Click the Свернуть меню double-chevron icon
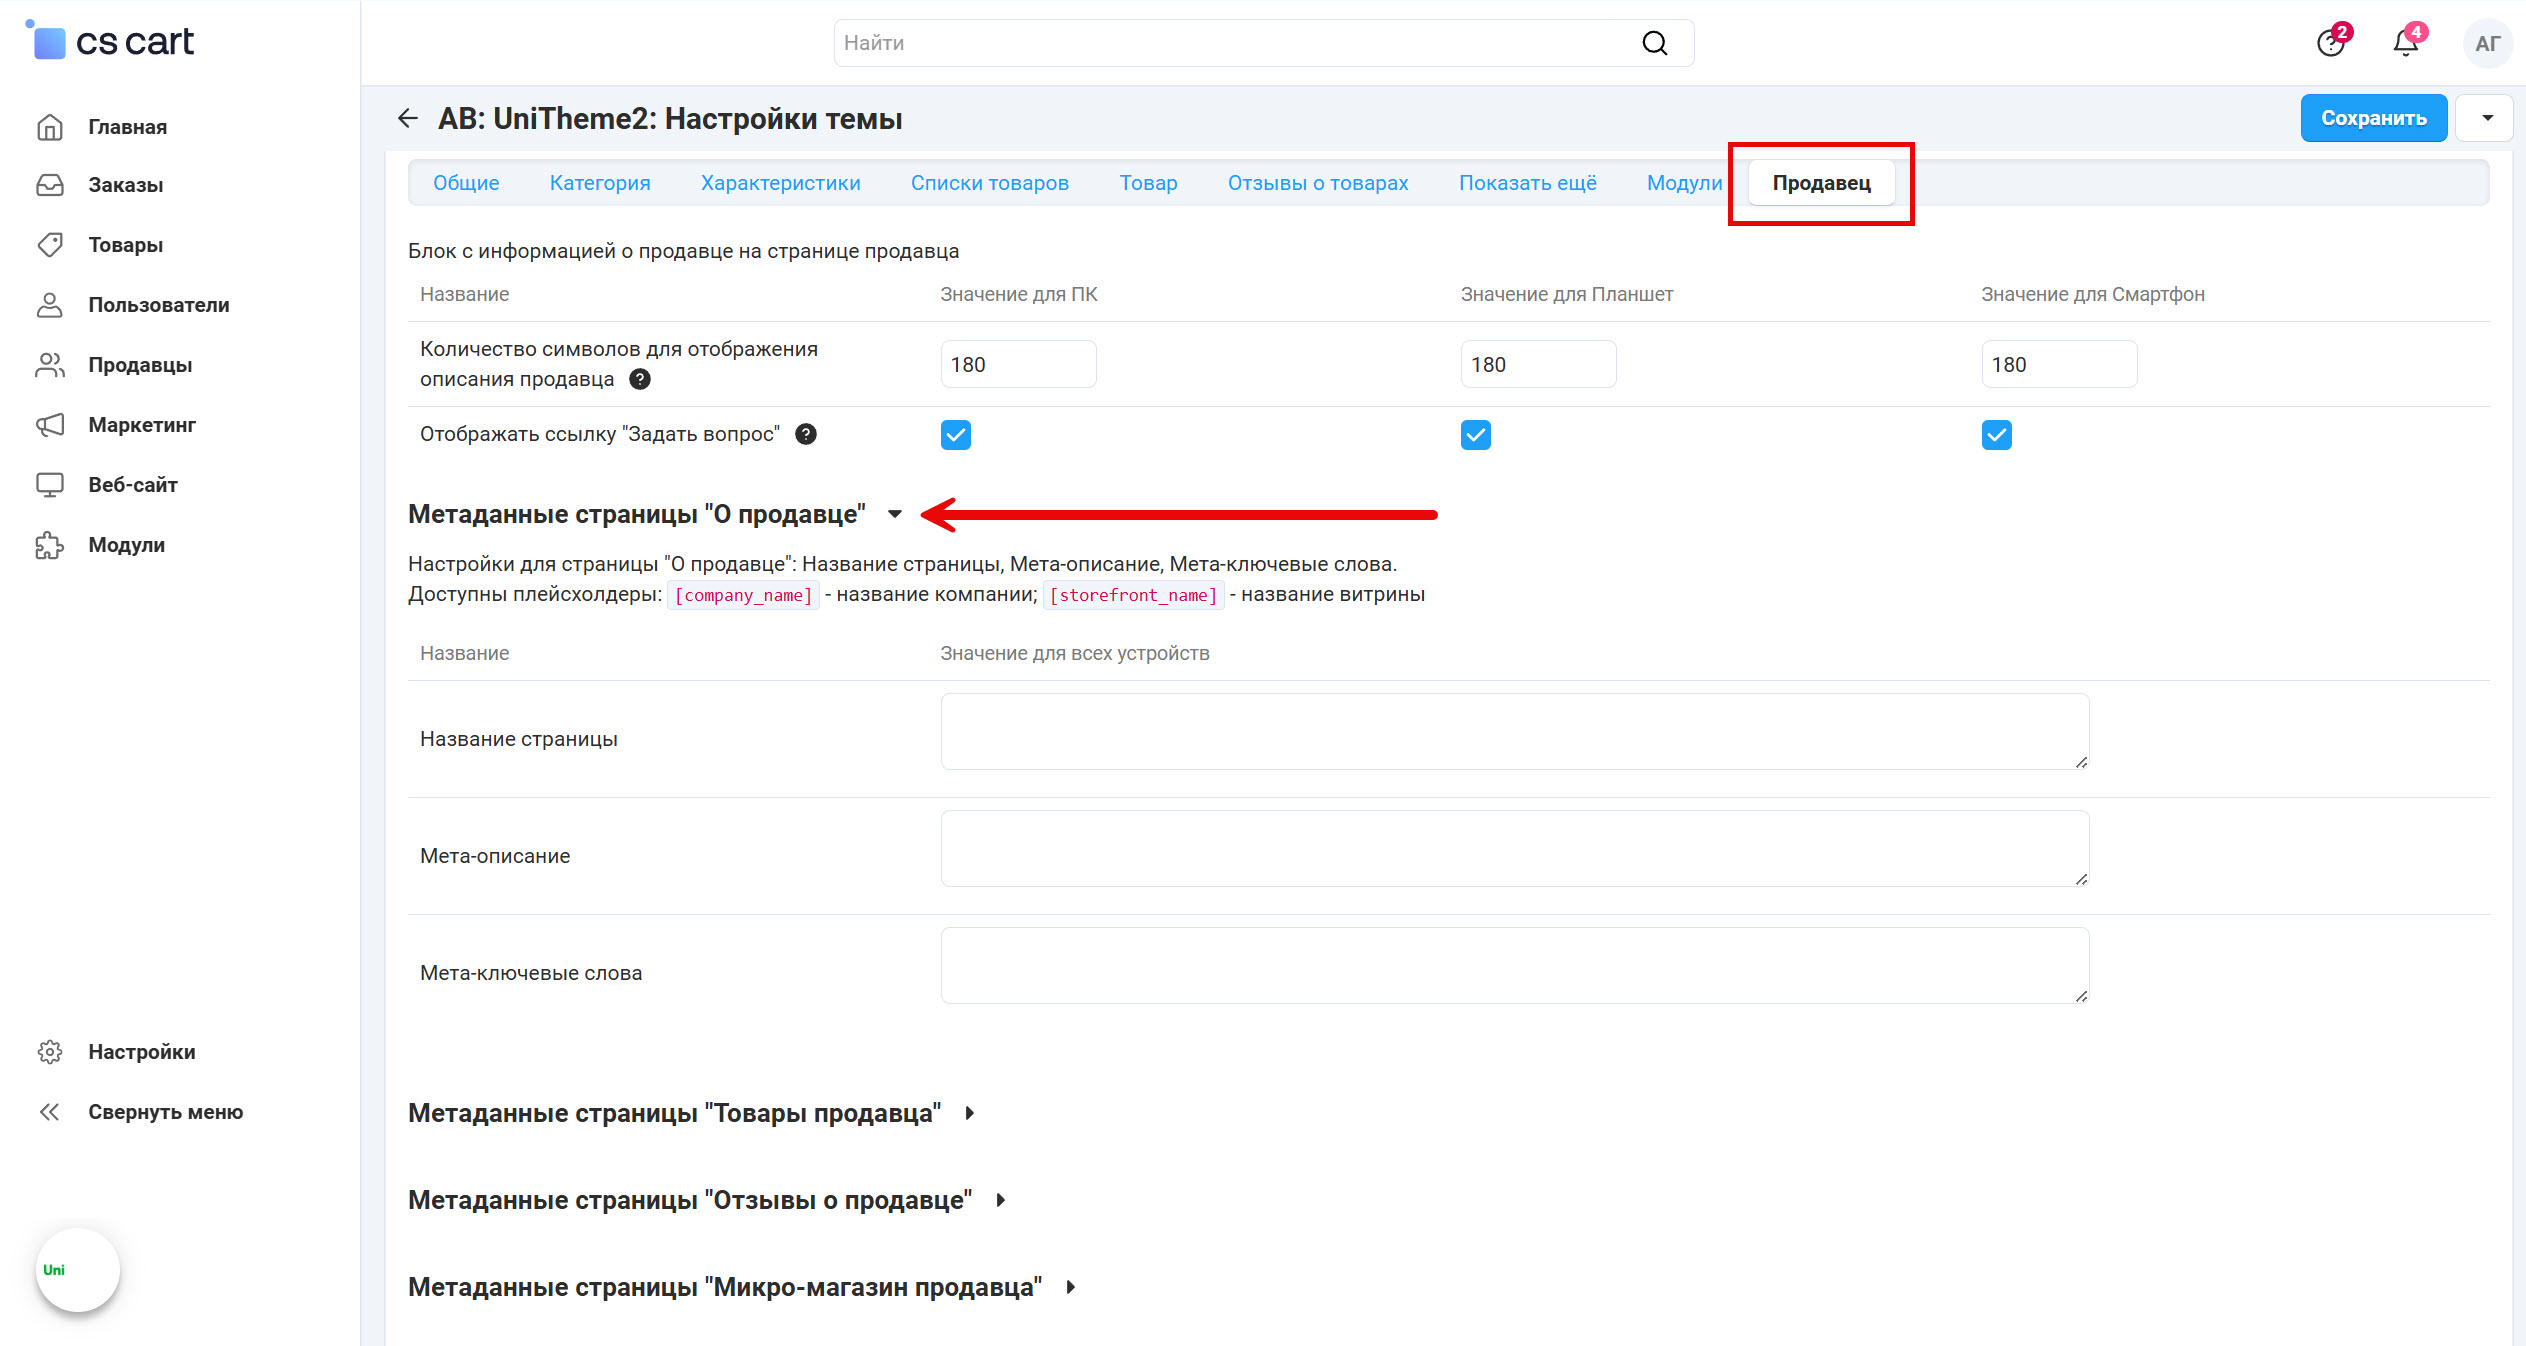This screenshot has height=1346, width=2526. (50, 1112)
